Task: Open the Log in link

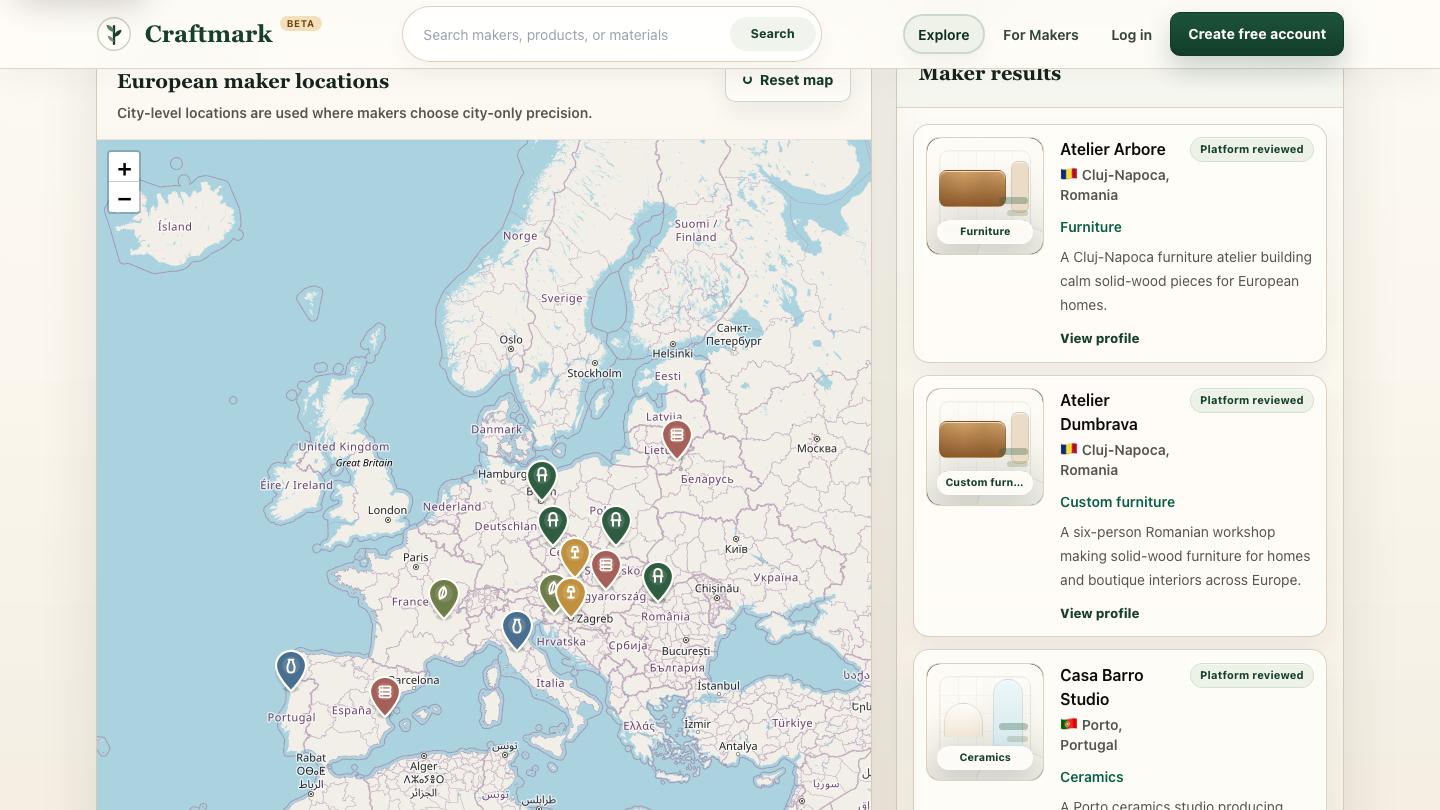Action: (x=1131, y=35)
